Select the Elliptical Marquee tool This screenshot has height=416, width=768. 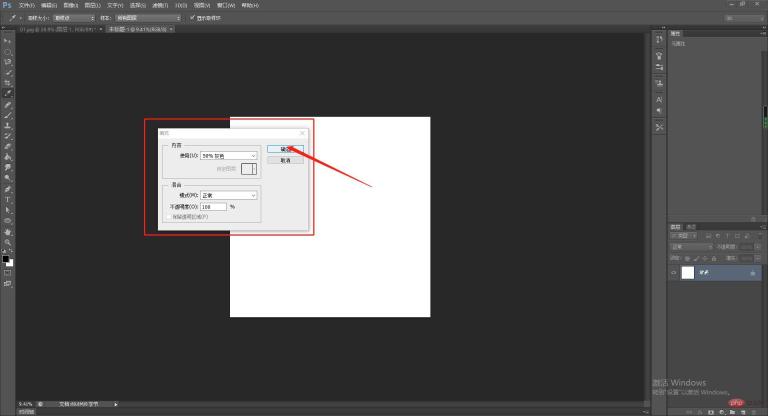point(7,51)
